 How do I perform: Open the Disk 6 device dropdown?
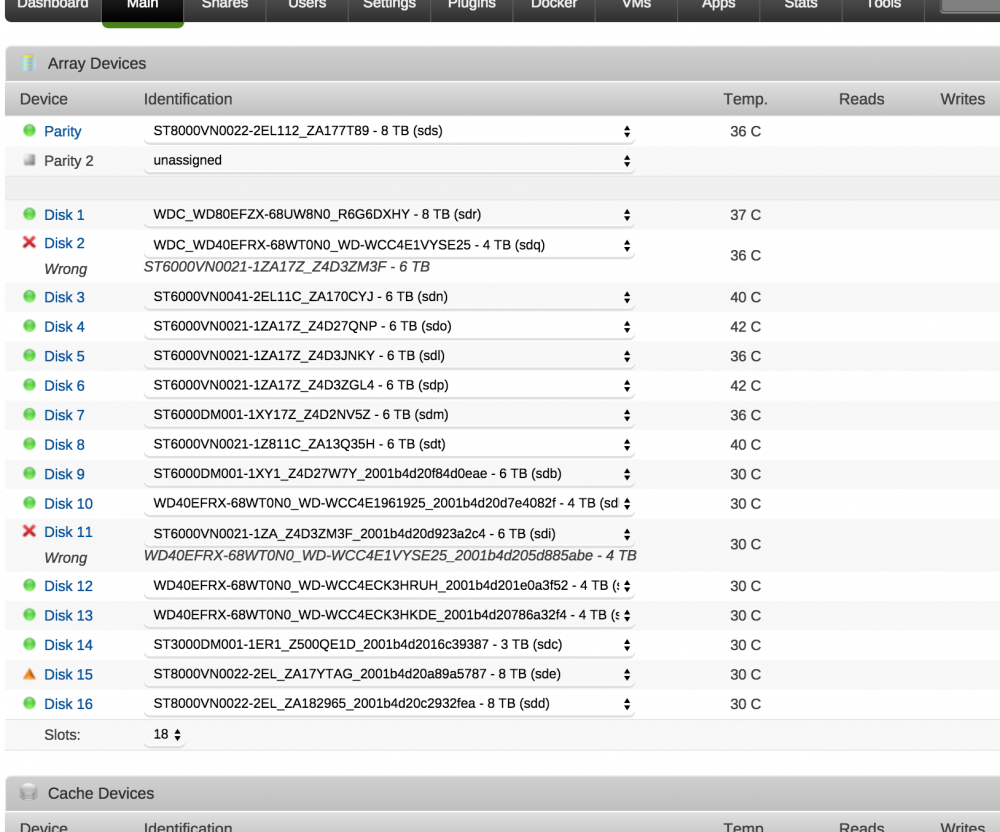[x=389, y=386]
